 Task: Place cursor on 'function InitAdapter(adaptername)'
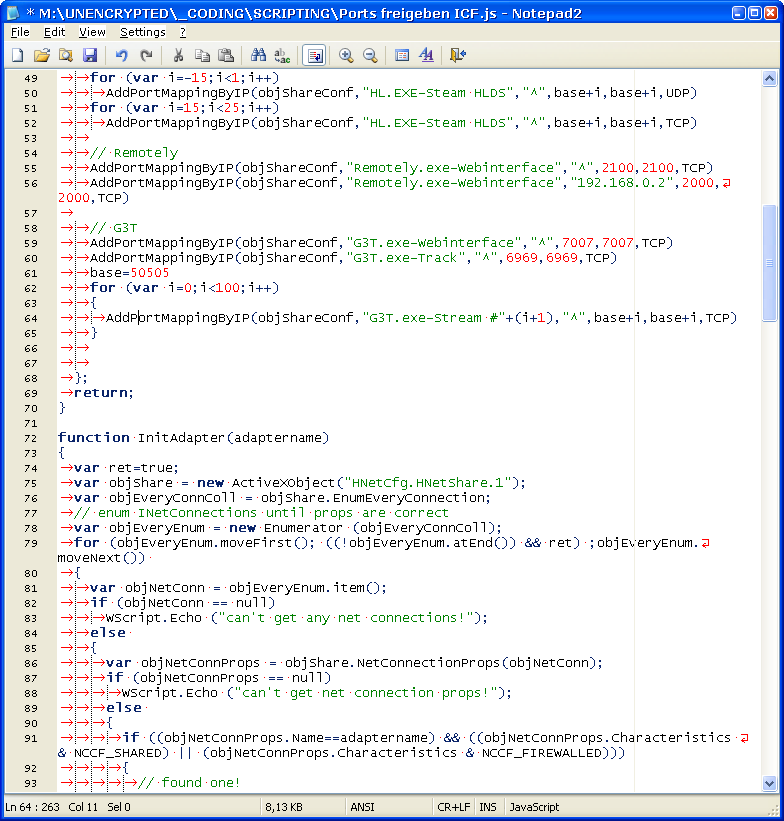pos(193,438)
